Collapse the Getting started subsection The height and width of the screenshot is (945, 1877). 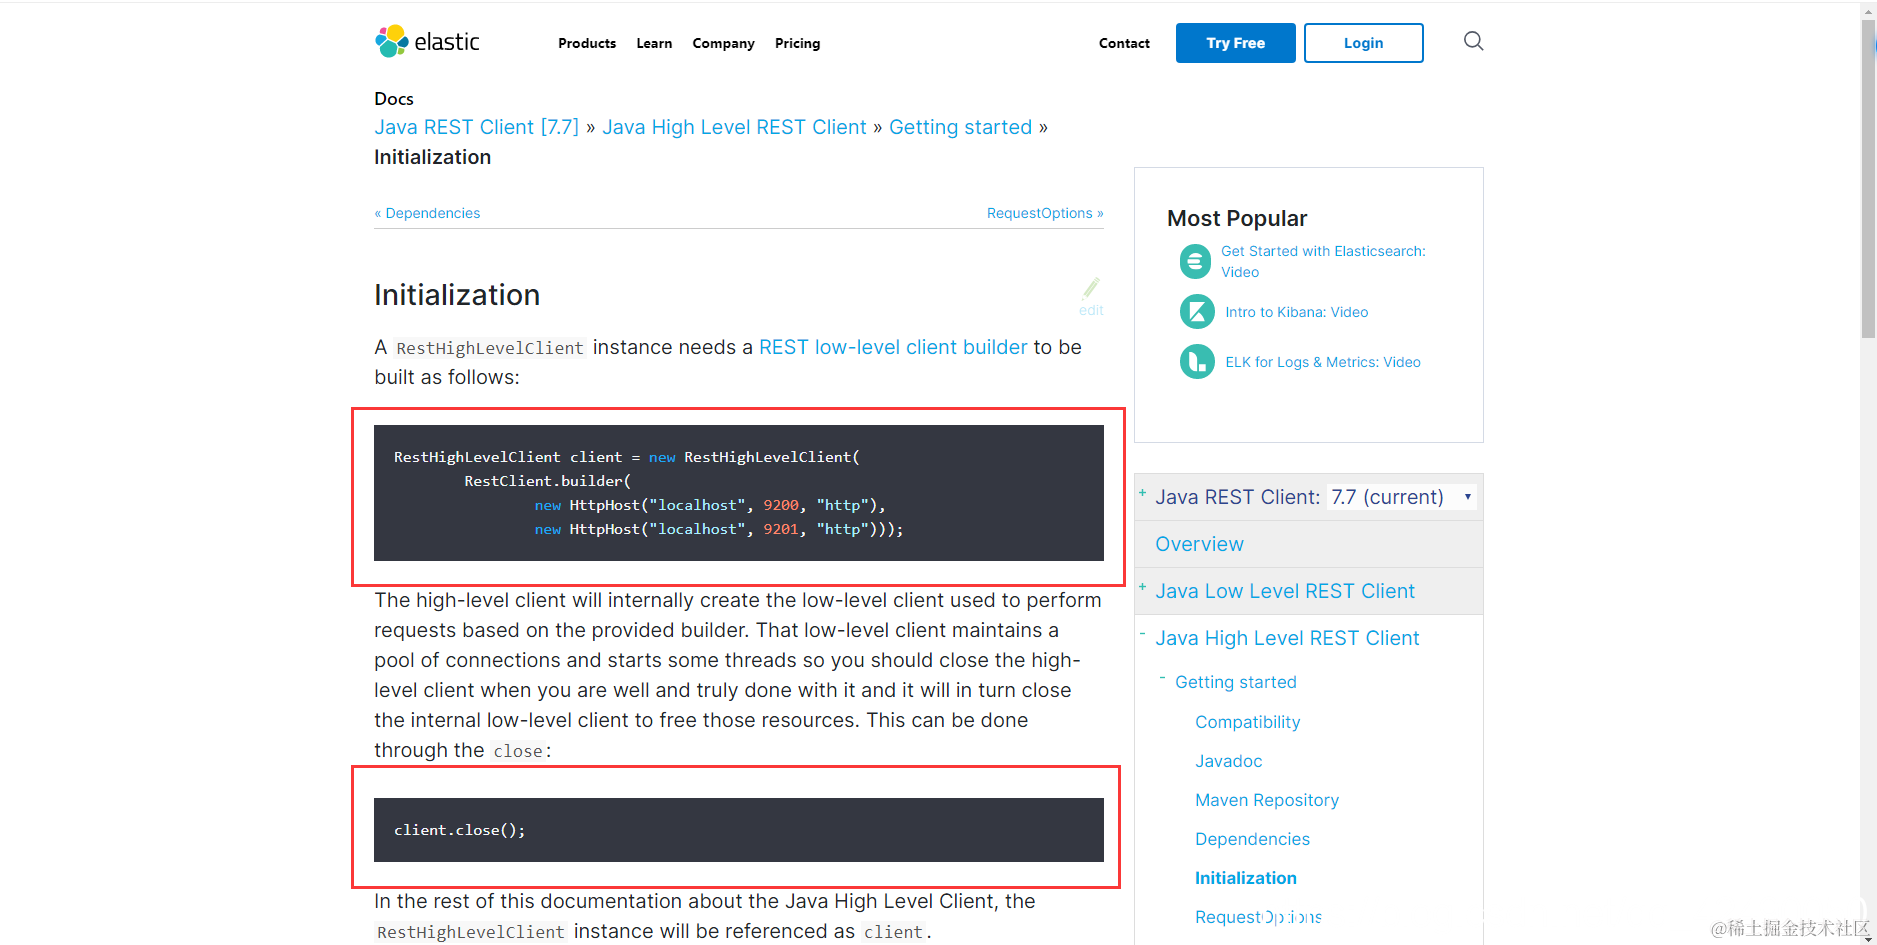tap(1162, 678)
